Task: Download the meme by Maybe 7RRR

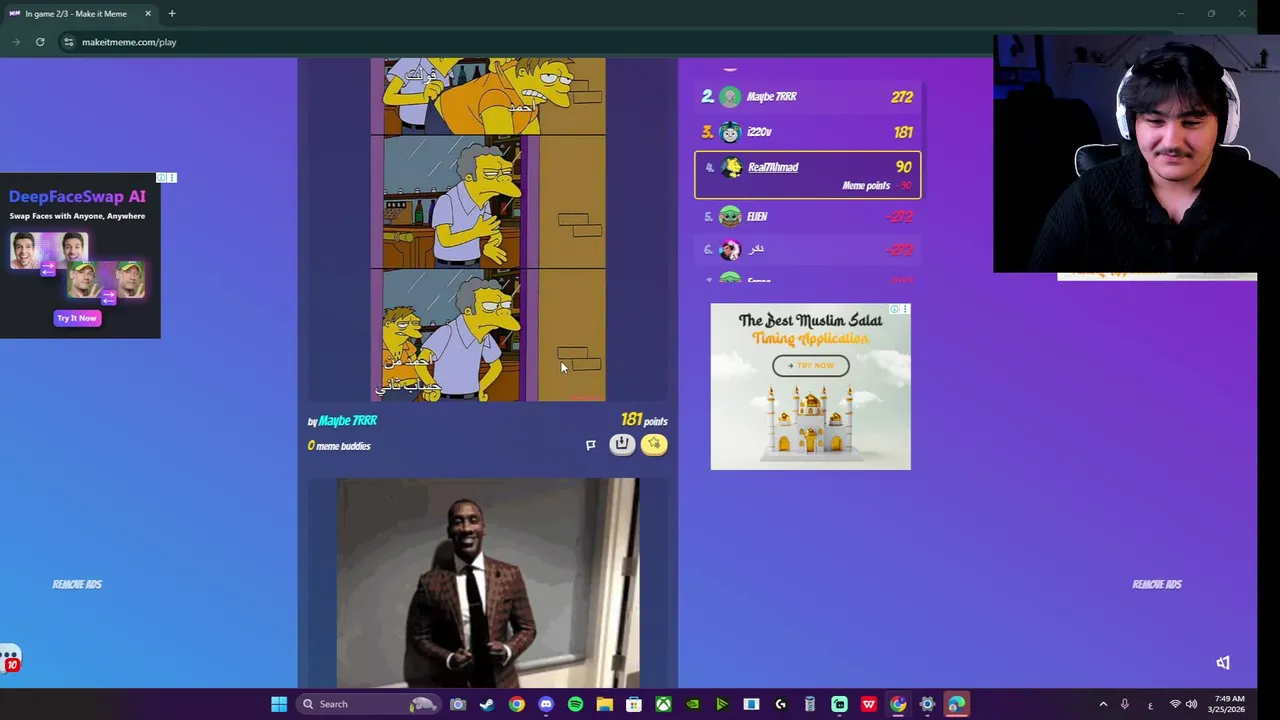Action: tap(622, 444)
